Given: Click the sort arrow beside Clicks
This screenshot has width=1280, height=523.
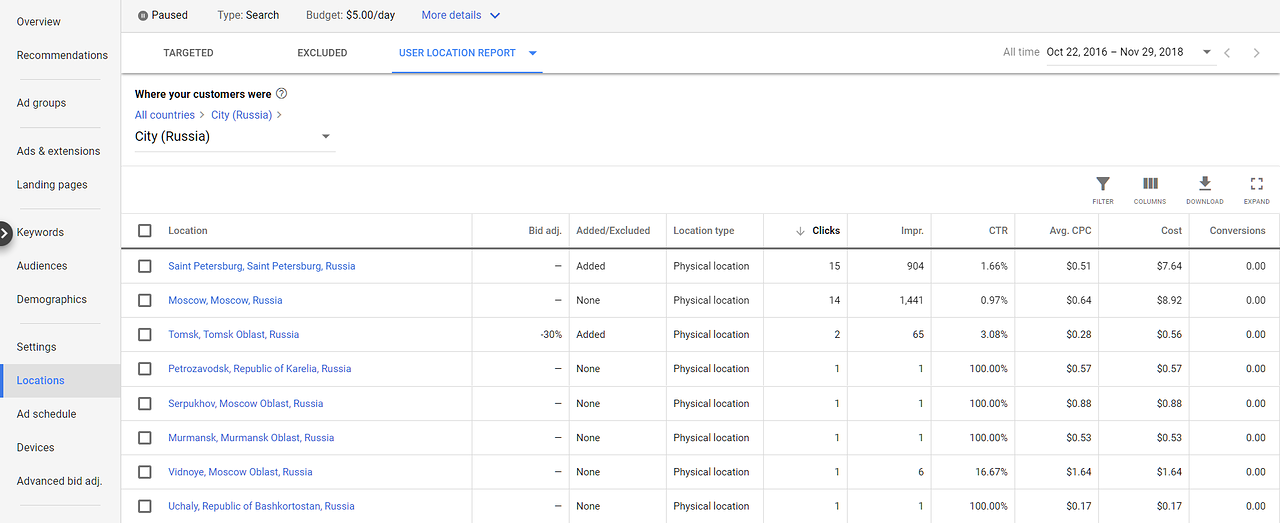Looking at the screenshot, I should point(800,231).
